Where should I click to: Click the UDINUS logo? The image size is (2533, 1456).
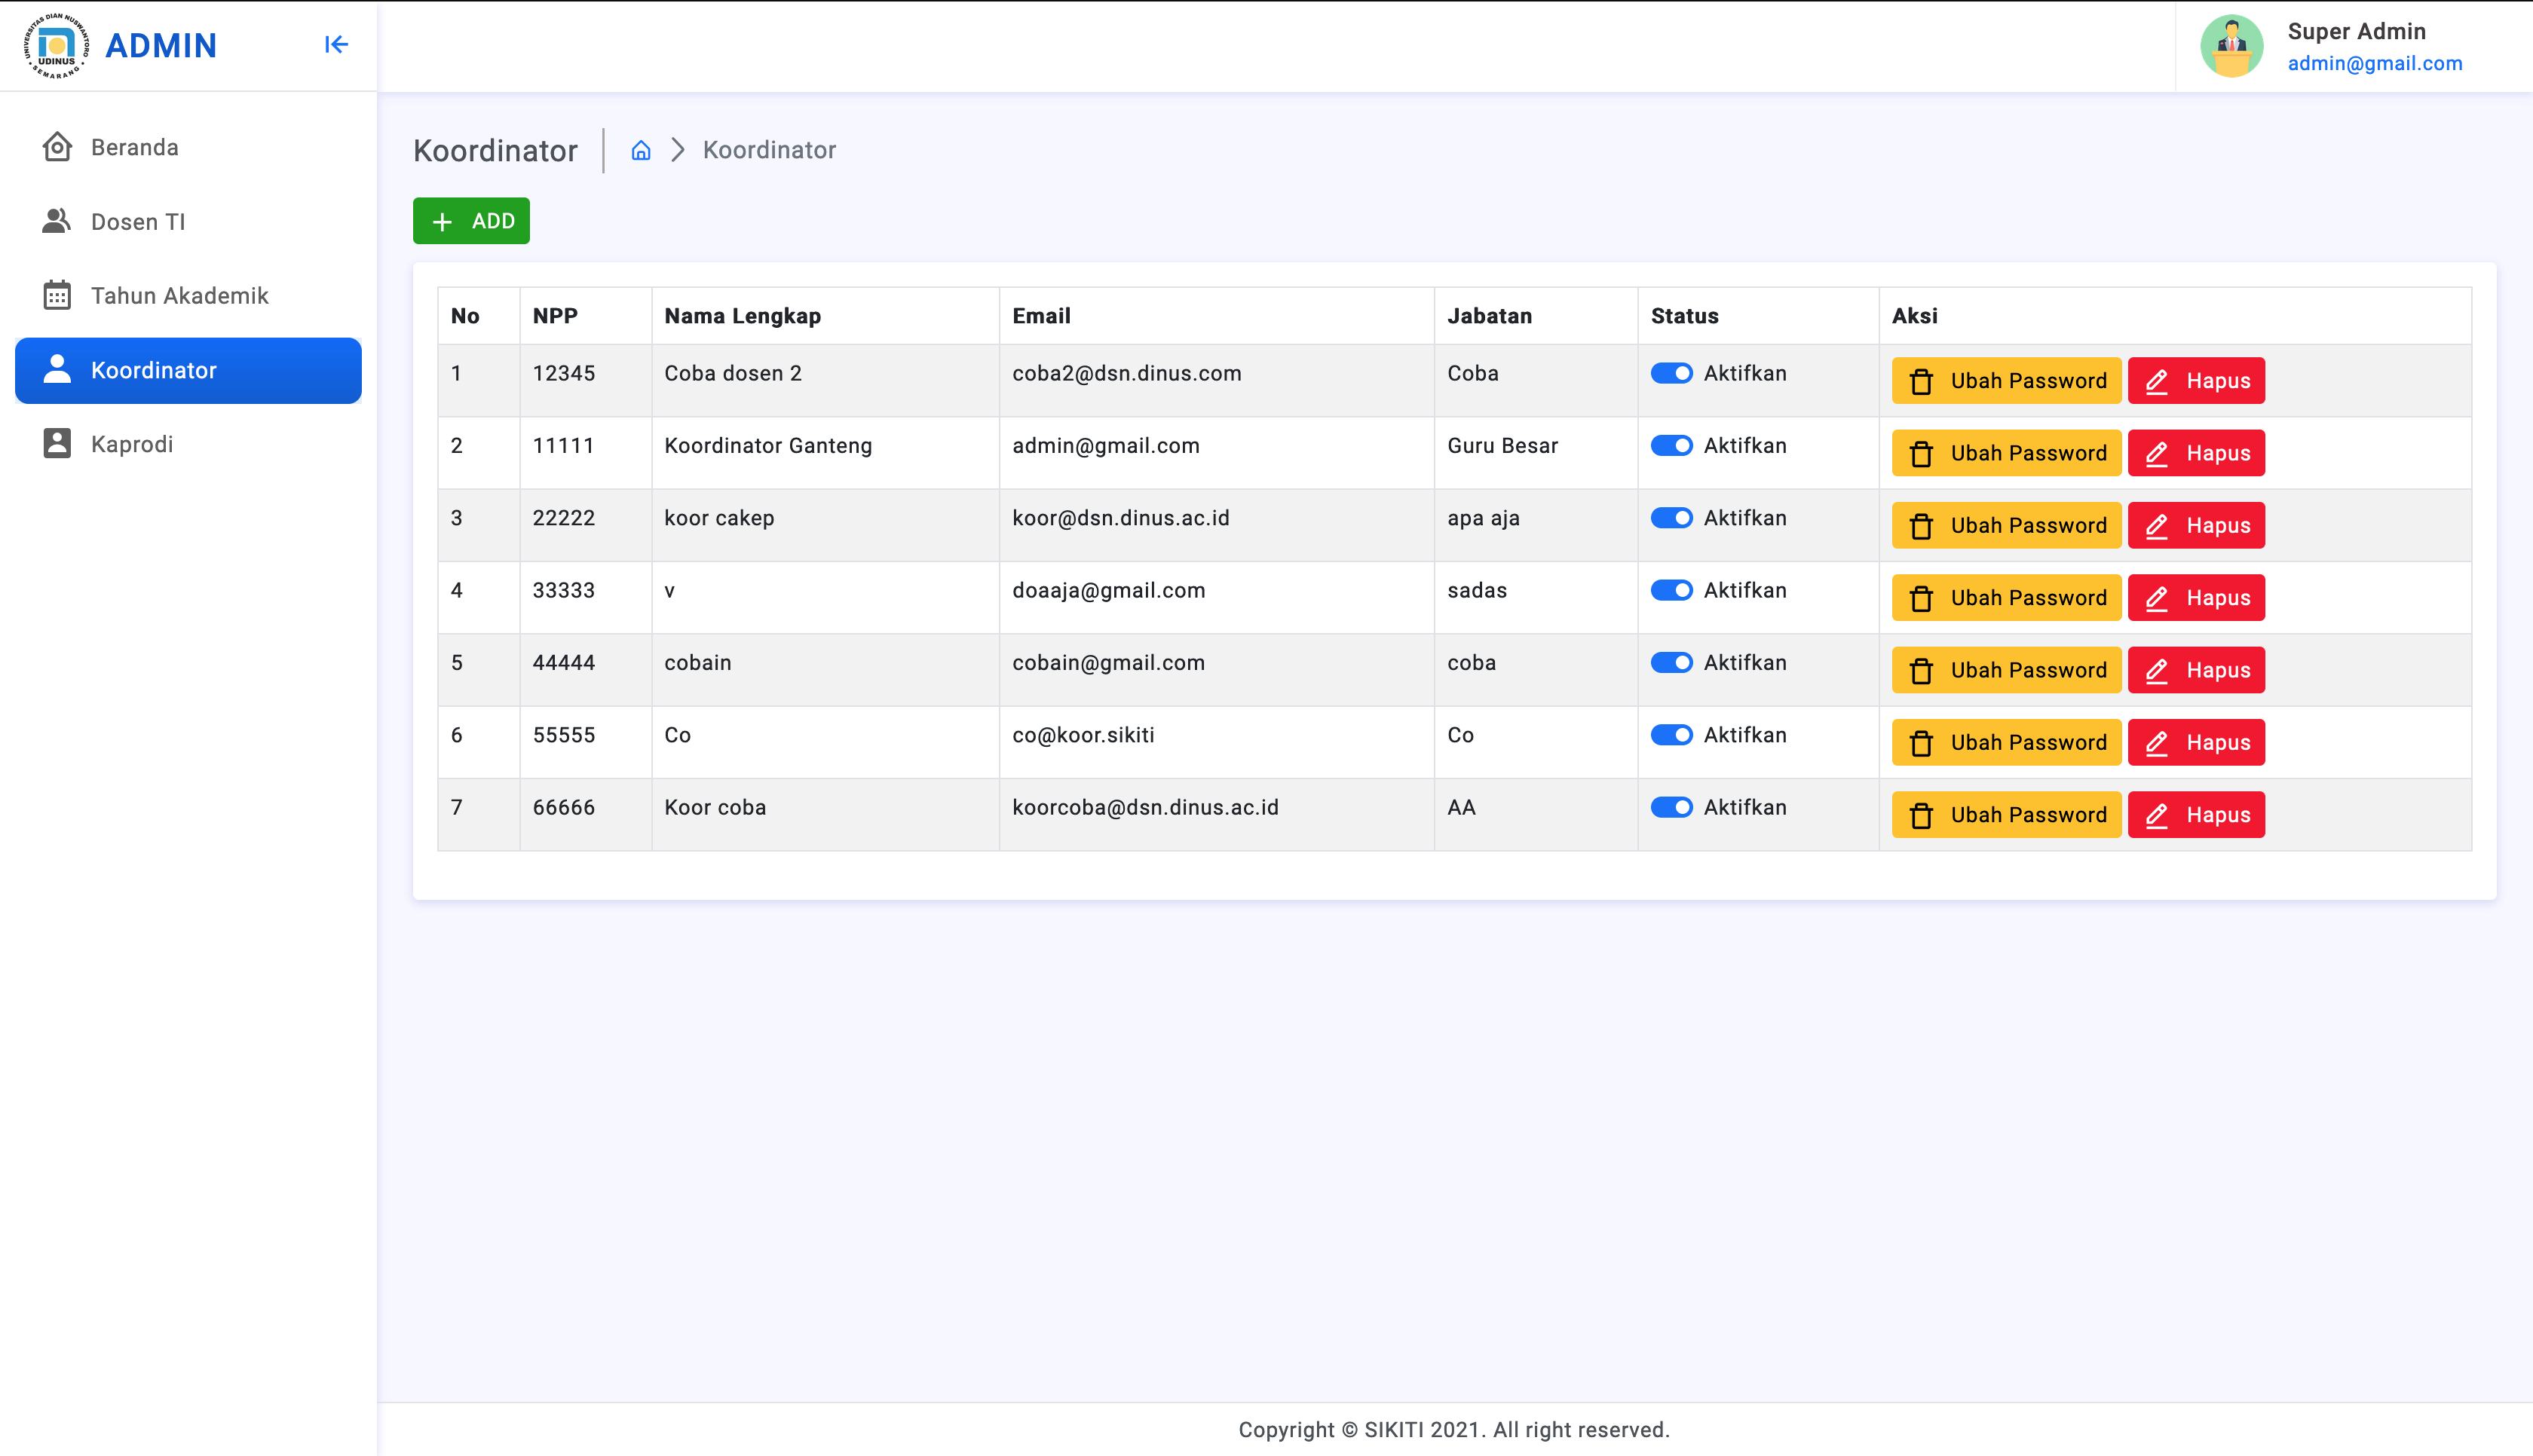pyautogui.click(x=56, y=45)
